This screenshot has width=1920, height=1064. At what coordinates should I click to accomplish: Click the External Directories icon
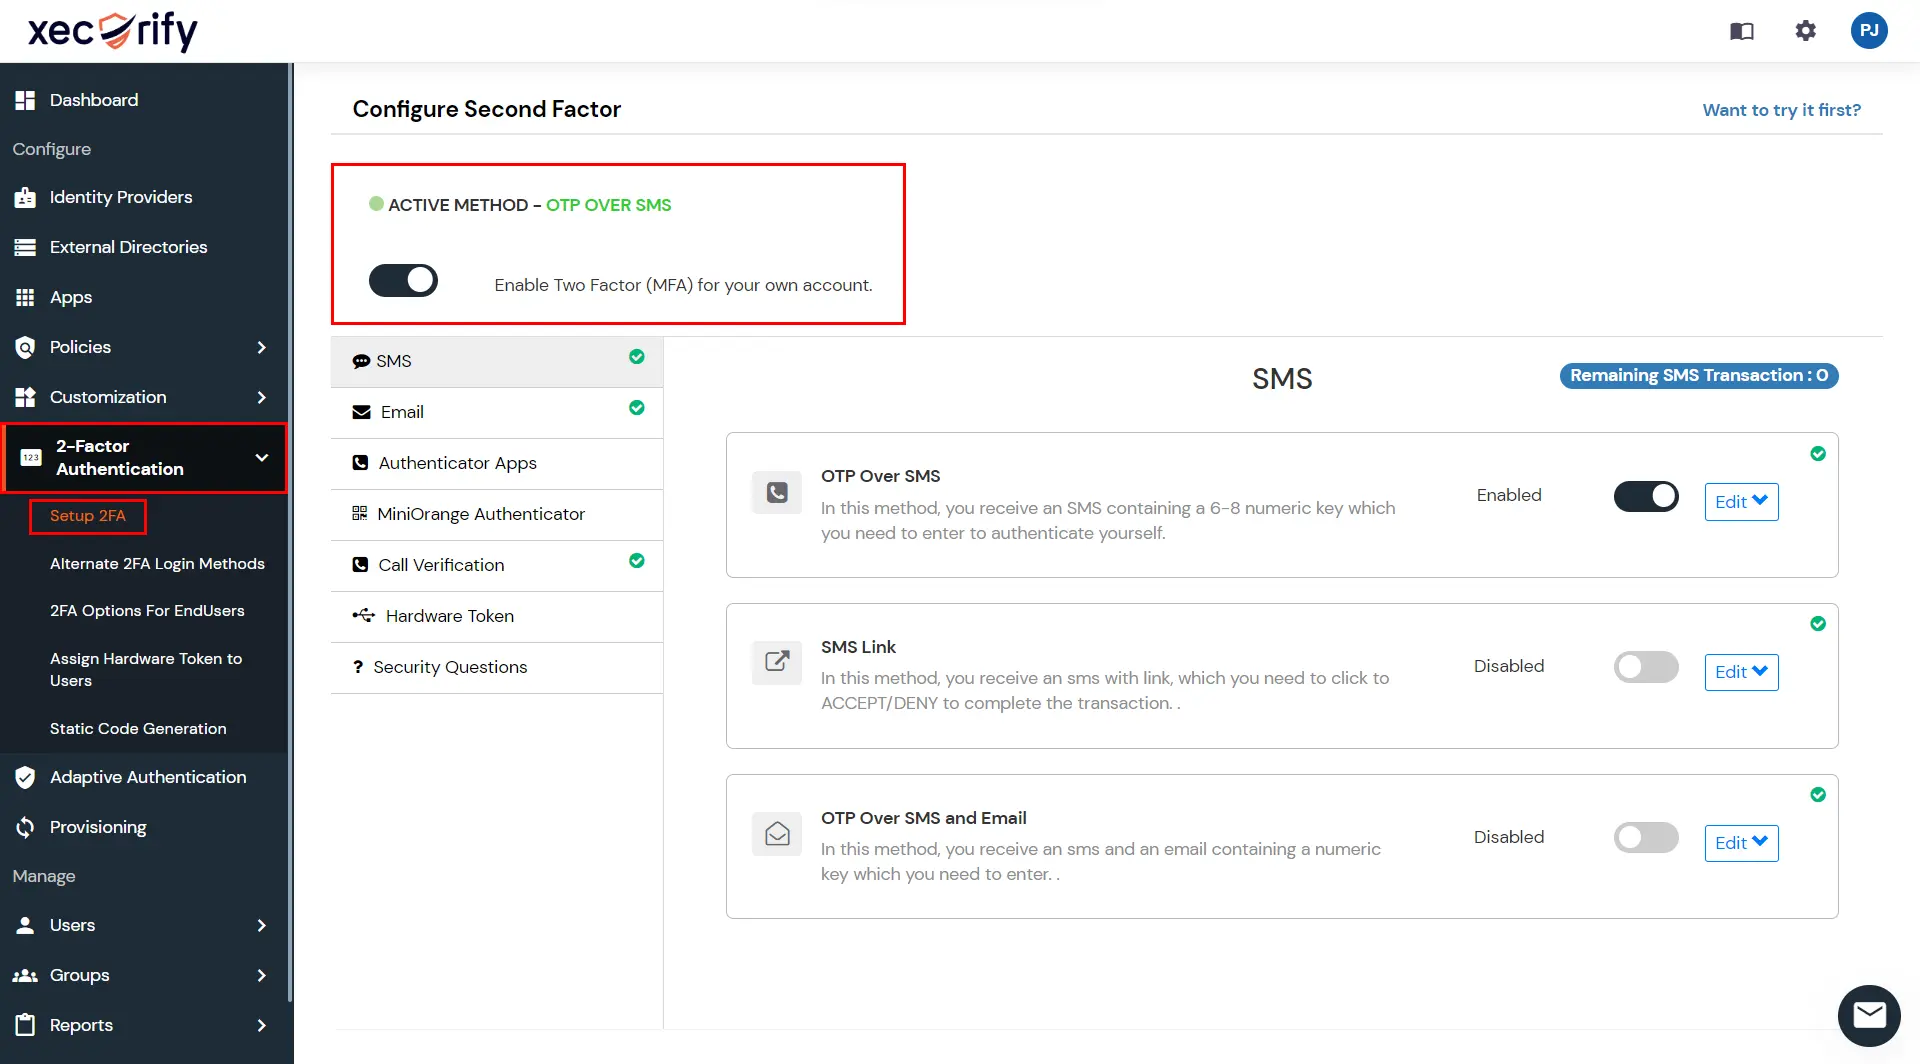pos(25,247)
